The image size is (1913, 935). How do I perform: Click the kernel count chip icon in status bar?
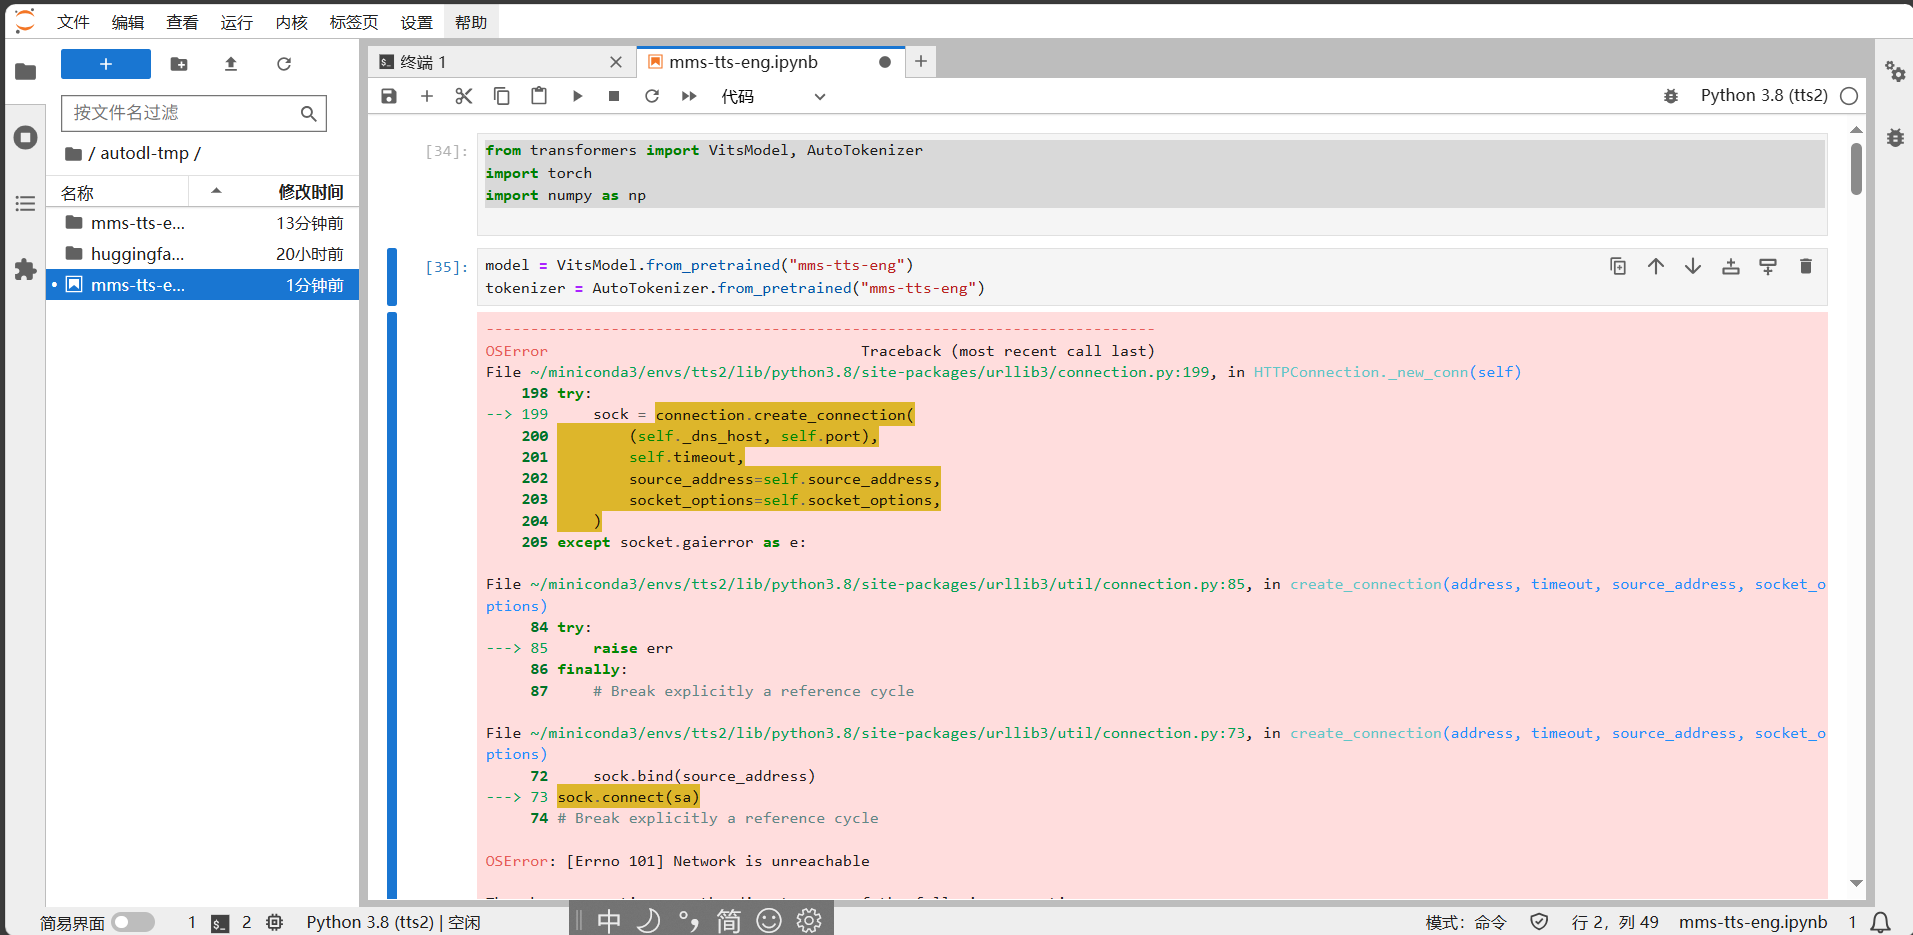275,922
